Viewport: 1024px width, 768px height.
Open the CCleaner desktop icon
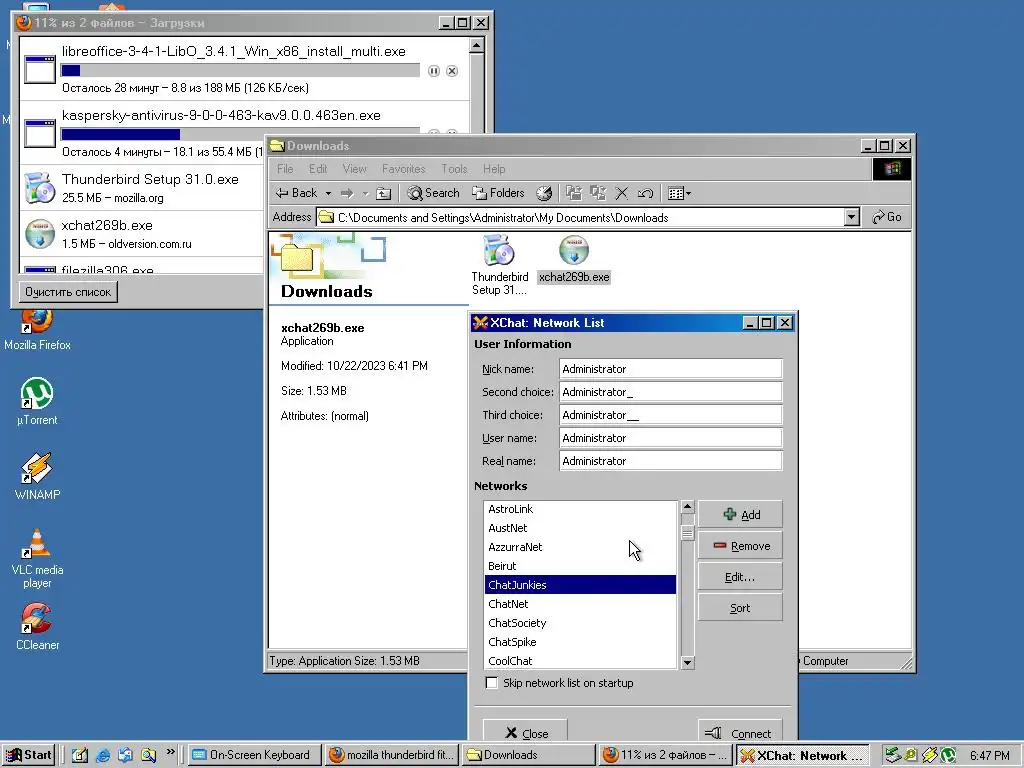37,627
